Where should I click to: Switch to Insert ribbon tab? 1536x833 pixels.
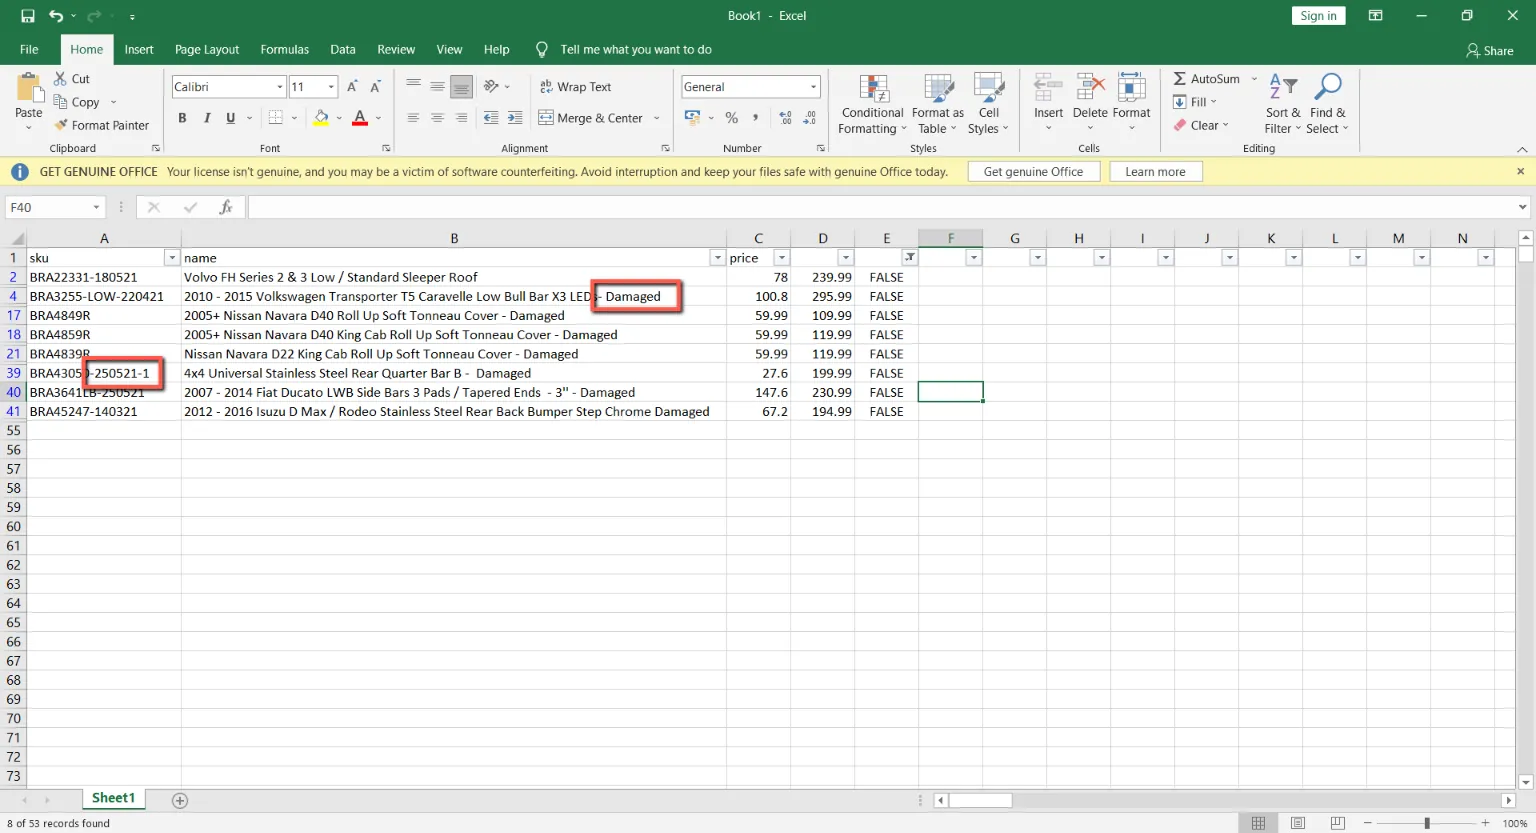[x=139, y=49]
